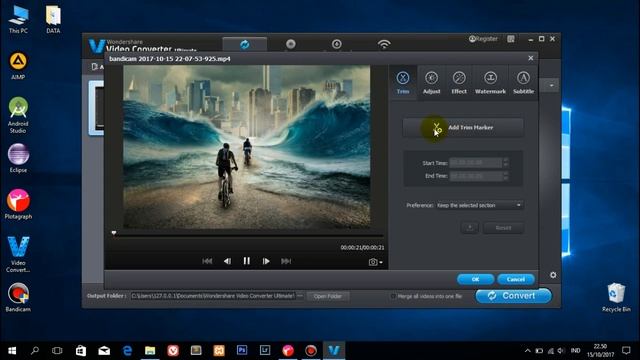The height and width of the screenshot is (360, 640).
Task: Open Lightroom from taskbar
Action: 265,351
